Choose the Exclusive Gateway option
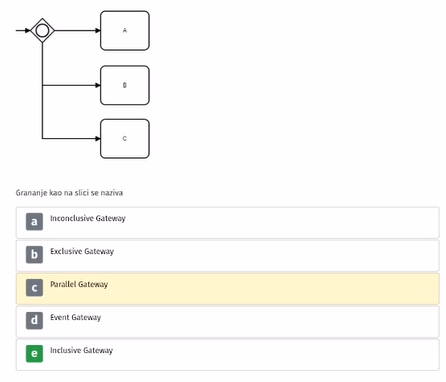The image size is (446, 382). point(227,255)
